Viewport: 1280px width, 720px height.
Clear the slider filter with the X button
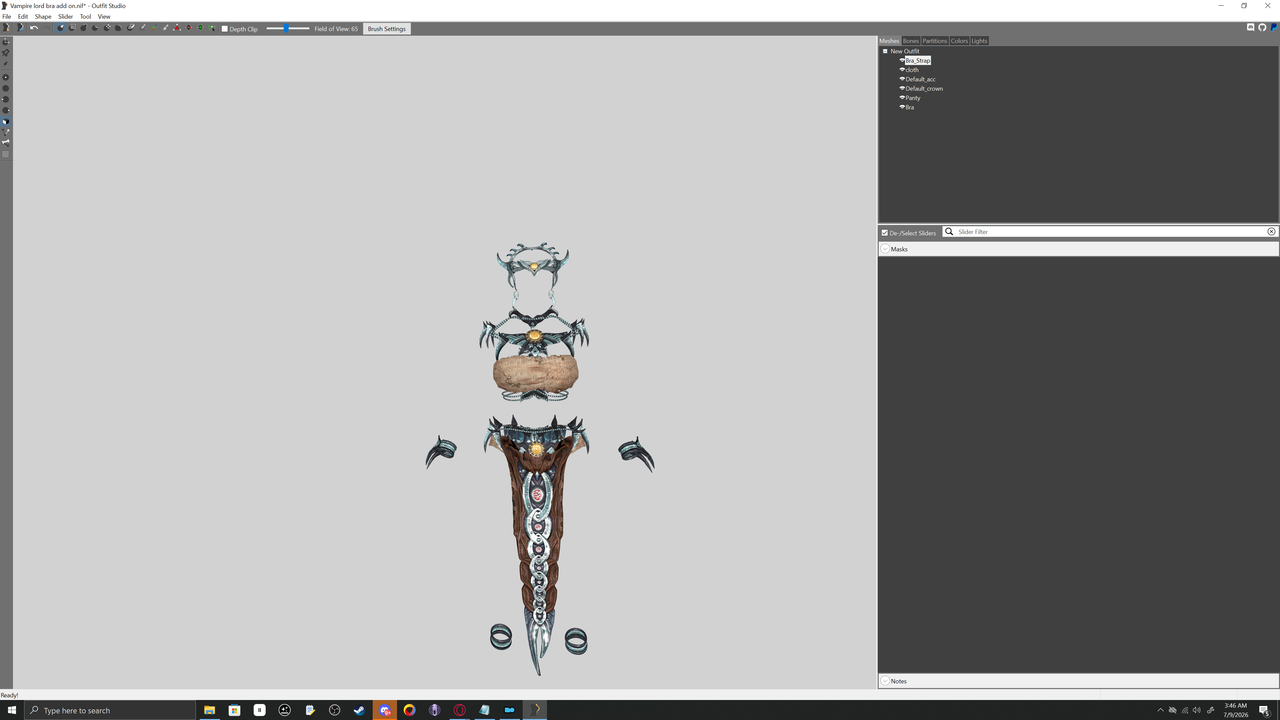(1271, 232)
